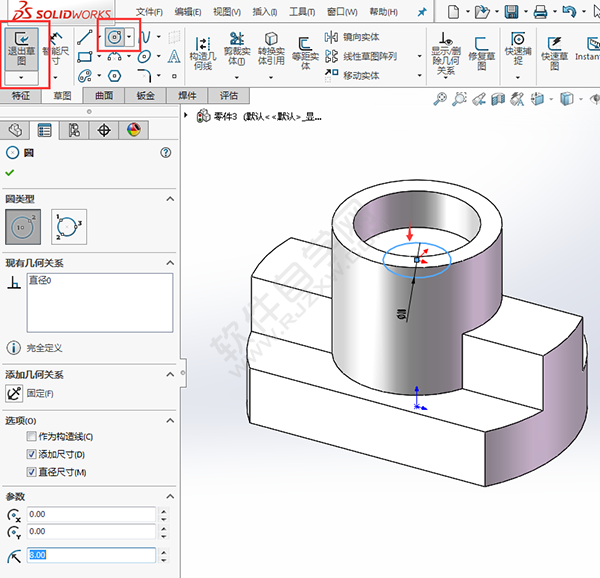Collapse the 现有几何关系 section
Image resolution: width=600 pixels, height=578 pixels.
(170, 263)
